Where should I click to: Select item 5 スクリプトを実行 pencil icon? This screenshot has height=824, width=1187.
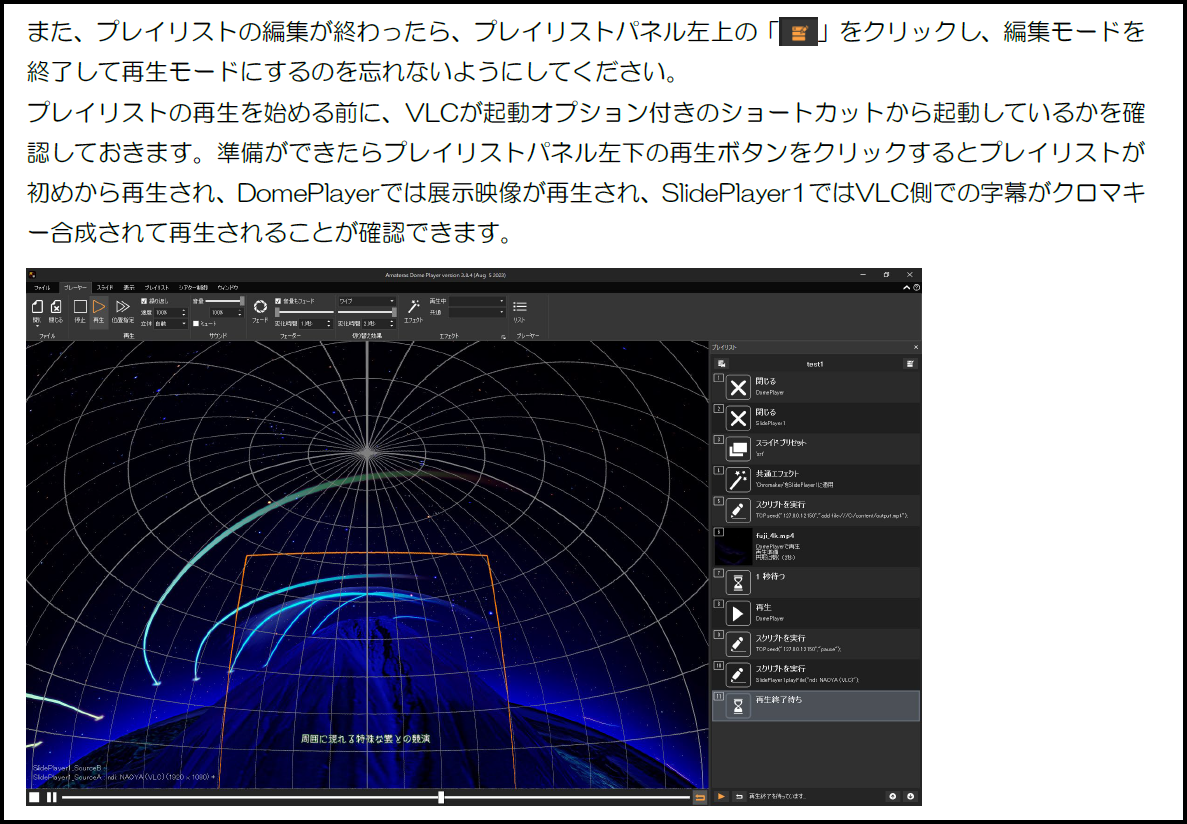[738, 510]
